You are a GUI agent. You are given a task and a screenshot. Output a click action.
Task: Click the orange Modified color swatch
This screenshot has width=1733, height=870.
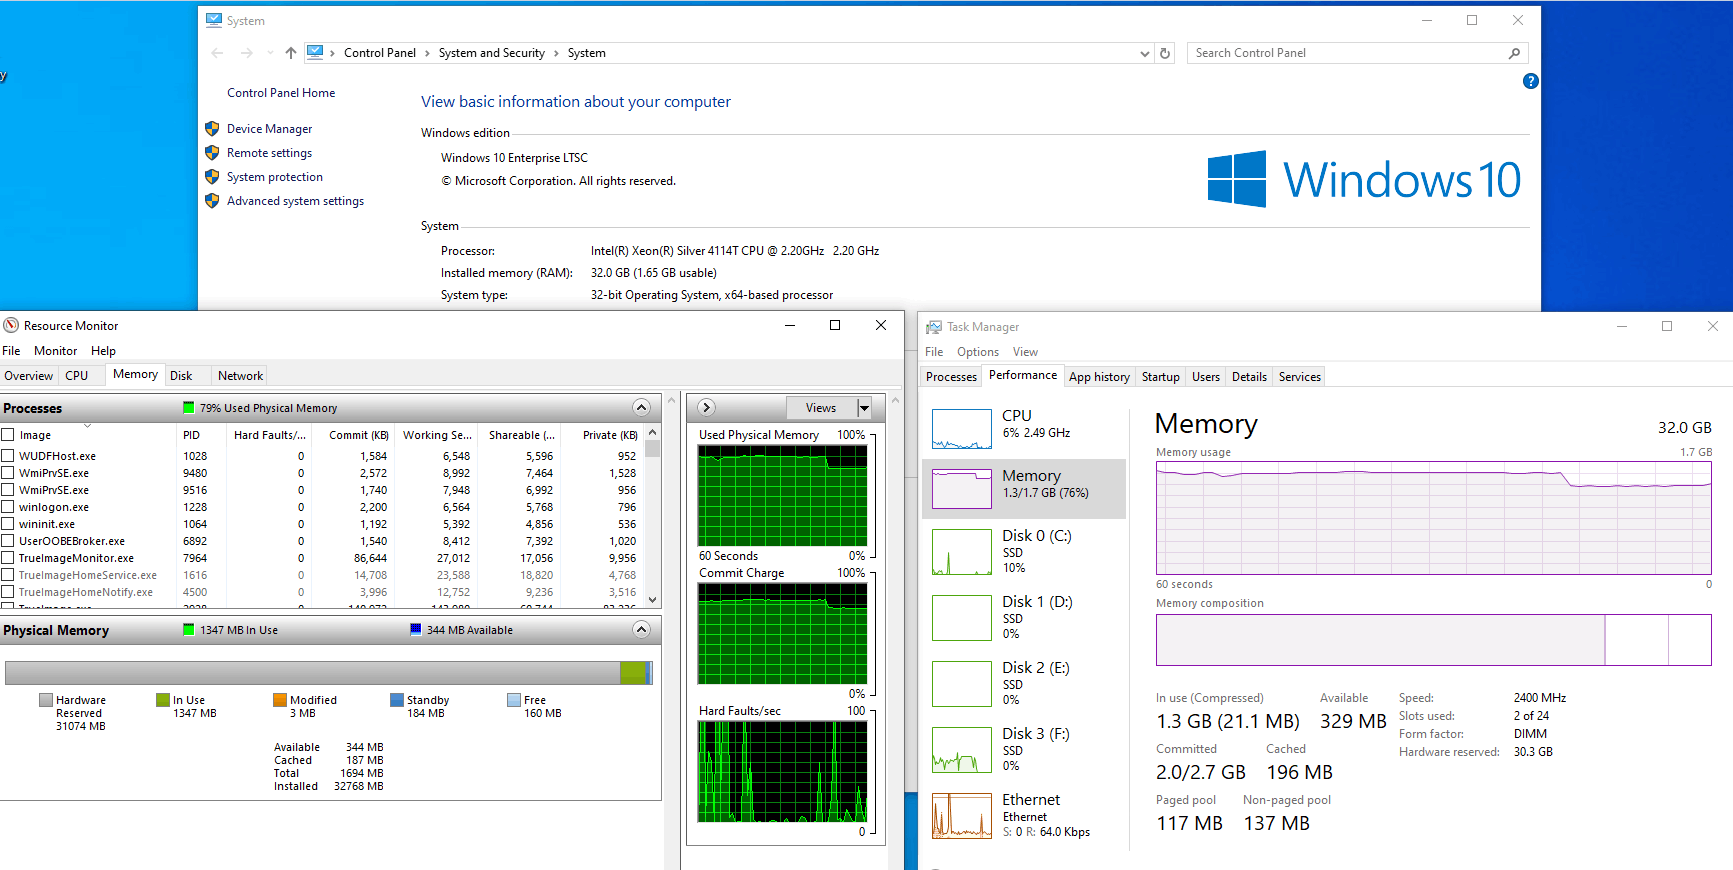coord(280,700)
